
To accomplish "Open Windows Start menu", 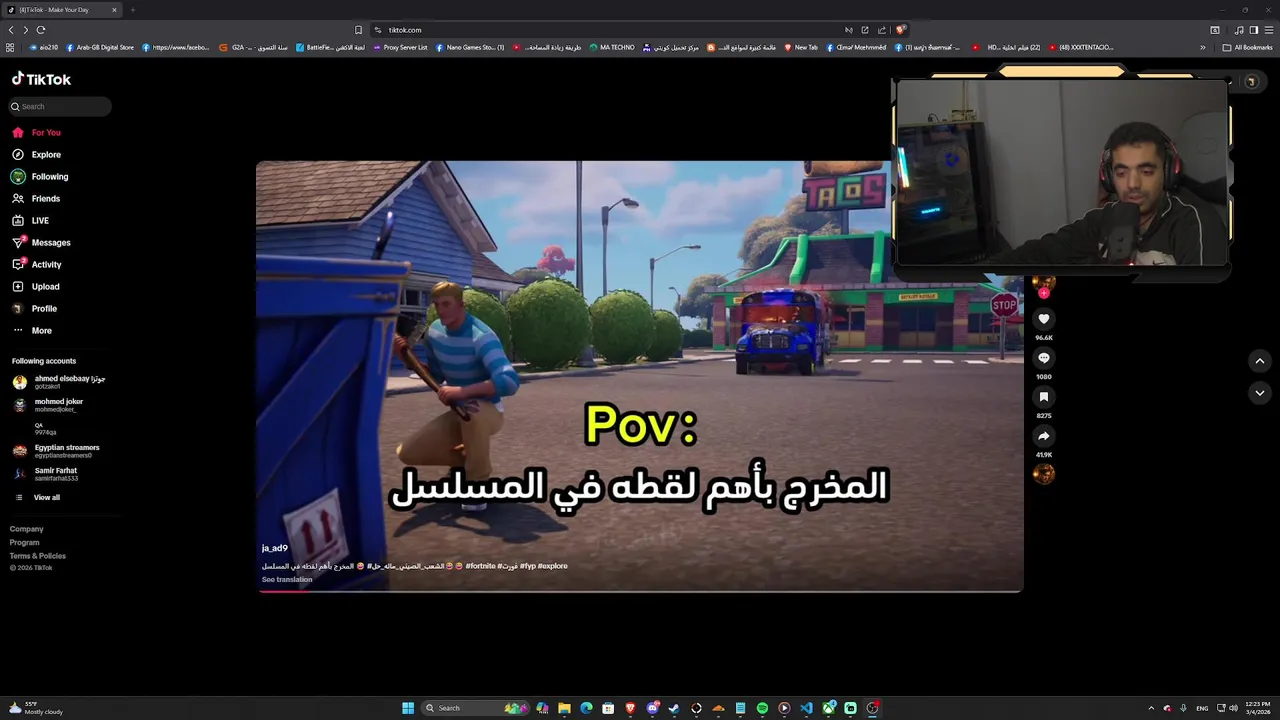I will pyautogui.click(x=408, y=708).
